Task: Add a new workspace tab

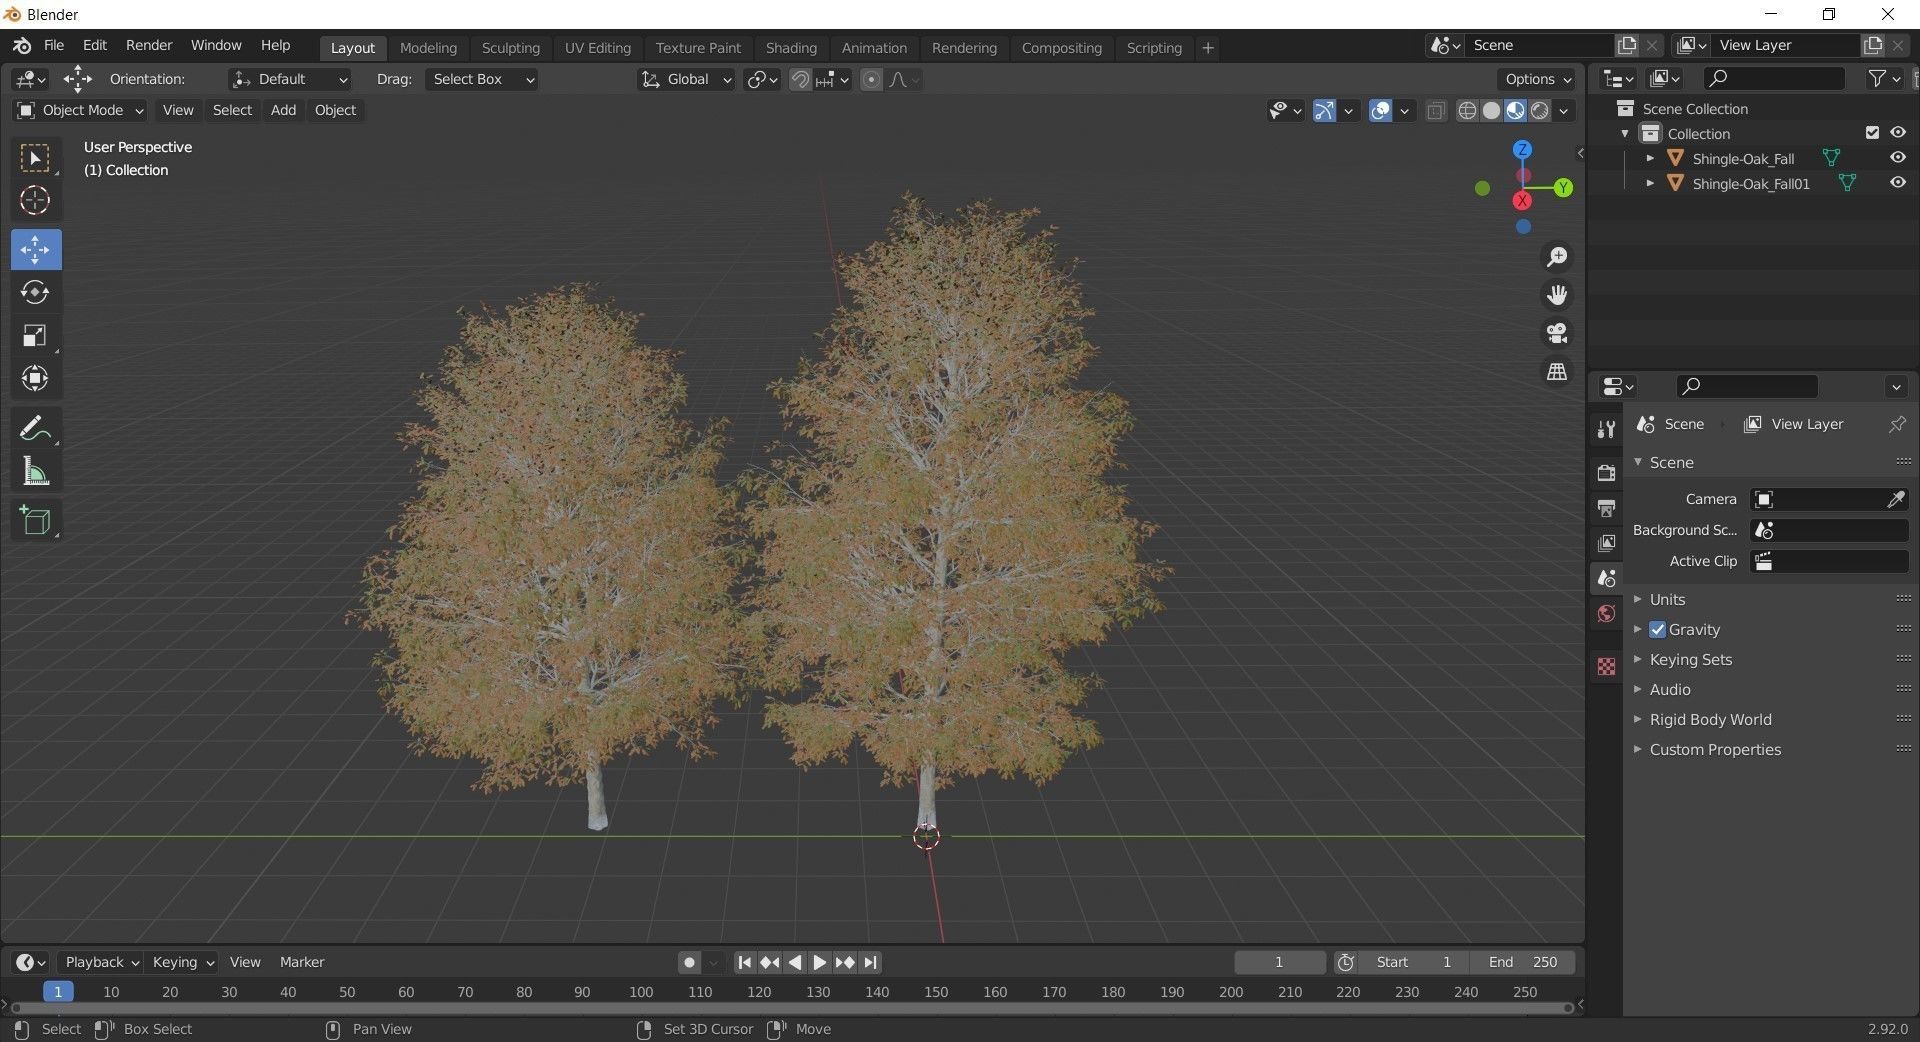Action: pyautogui.click(x=1207, y=47)
